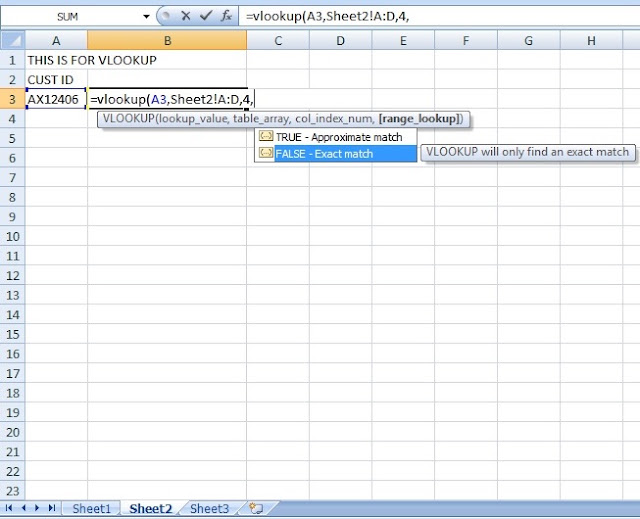Select all cells corner button
Image resolution: width=640 pixels, height=519 pixels.
coord(13,40)
